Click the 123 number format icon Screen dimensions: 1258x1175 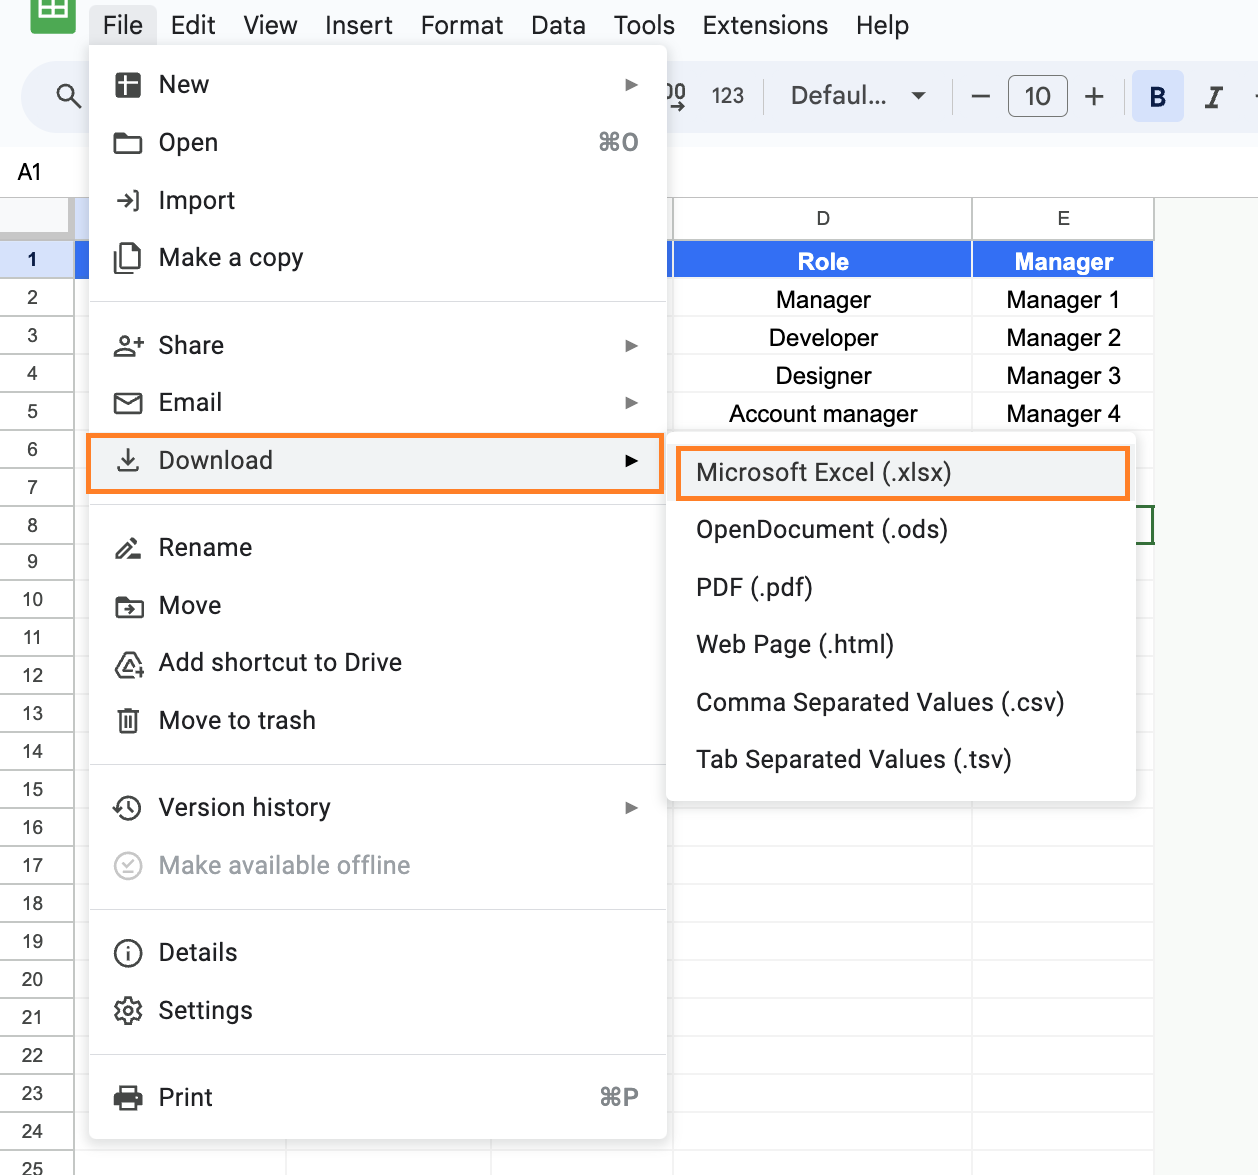pos(728,95)
